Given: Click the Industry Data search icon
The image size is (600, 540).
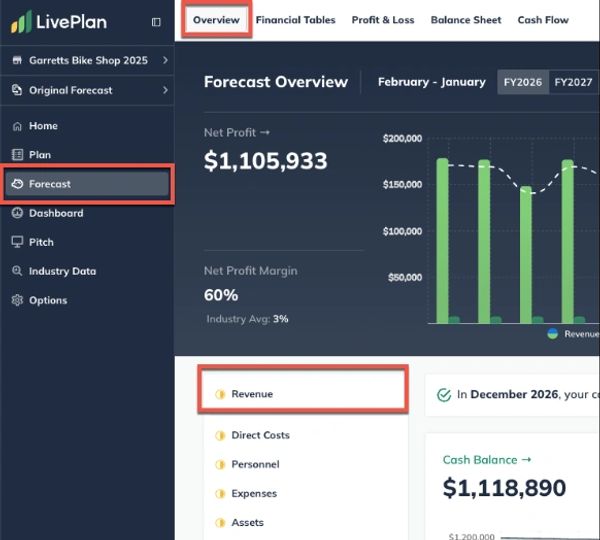Looking at the screenshot, I should 17,271.
